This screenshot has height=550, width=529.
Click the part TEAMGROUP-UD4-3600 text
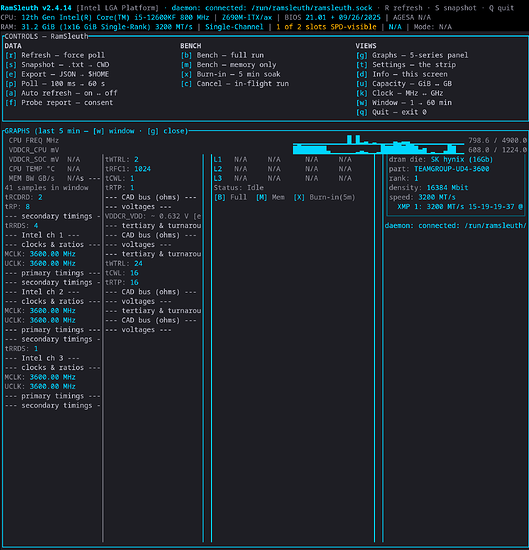pos(439,169)
